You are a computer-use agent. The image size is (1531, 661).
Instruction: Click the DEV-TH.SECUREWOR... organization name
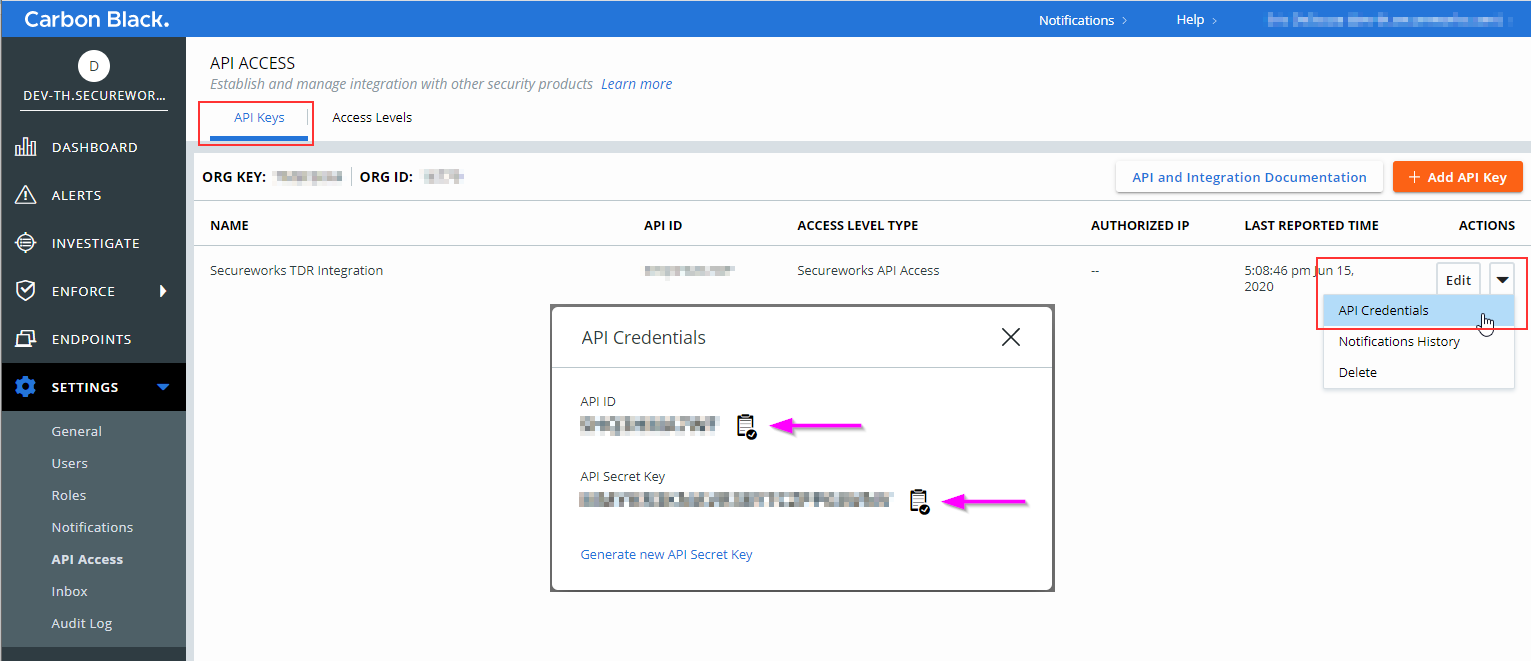pyautogui.click(x=94, y=97)
